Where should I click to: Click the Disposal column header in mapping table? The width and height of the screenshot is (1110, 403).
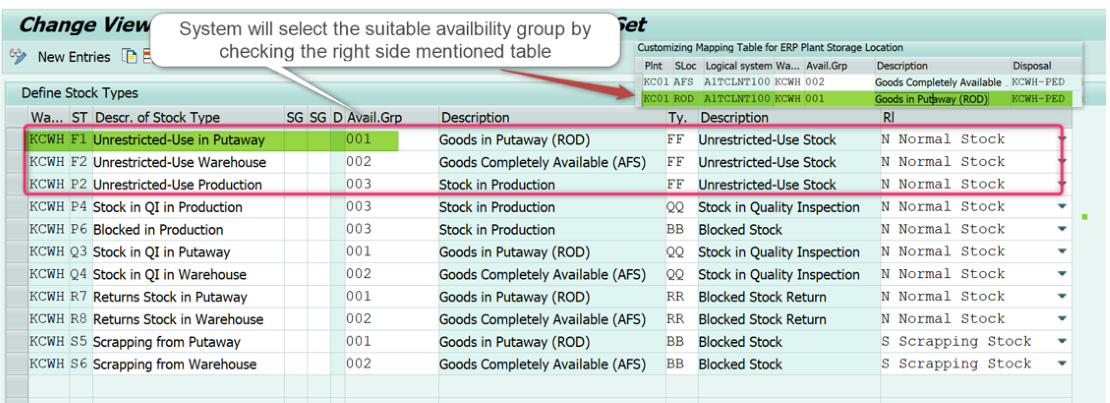click(x=1032, y=65)
